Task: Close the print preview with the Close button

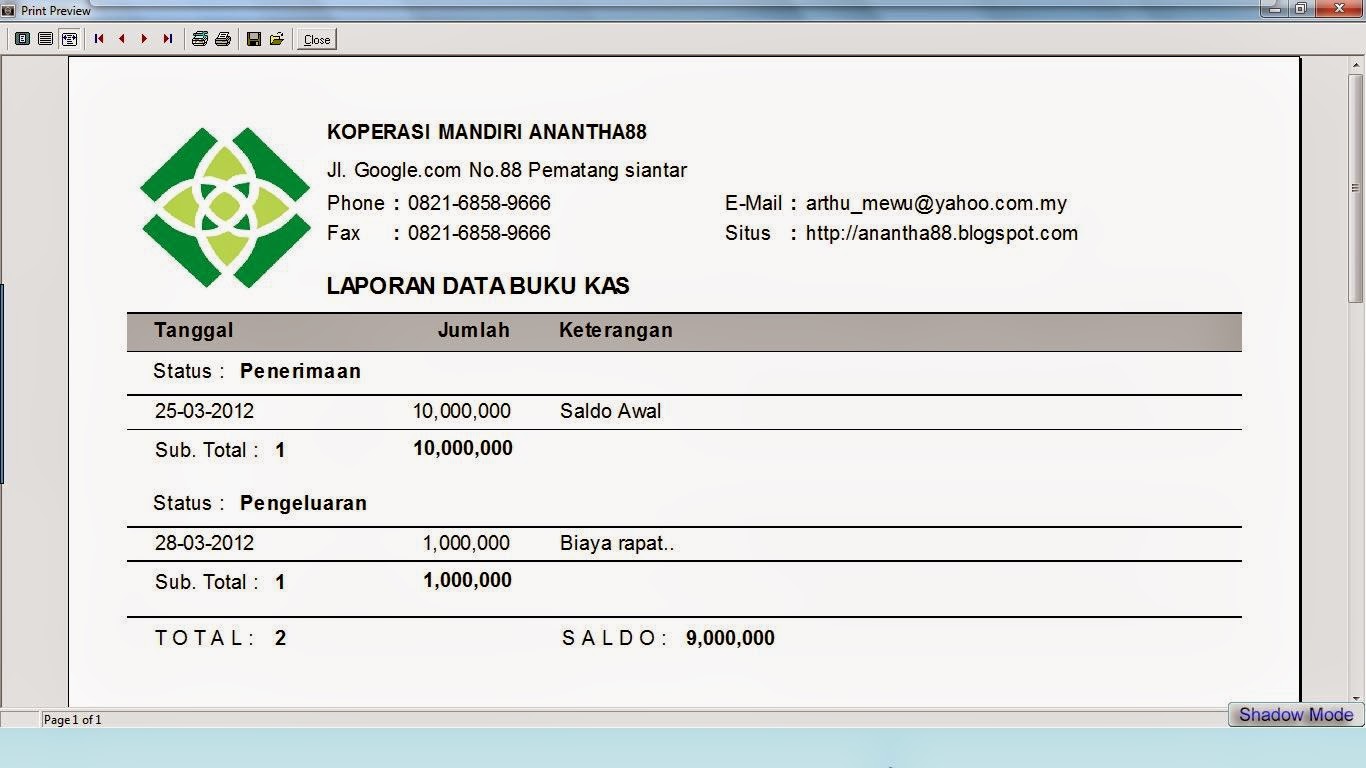Action: coord(317,40)
